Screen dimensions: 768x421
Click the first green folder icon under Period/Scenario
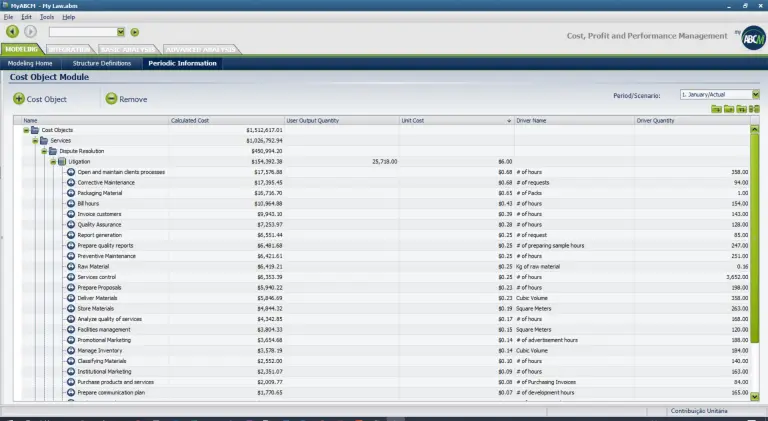pos(716,108)
